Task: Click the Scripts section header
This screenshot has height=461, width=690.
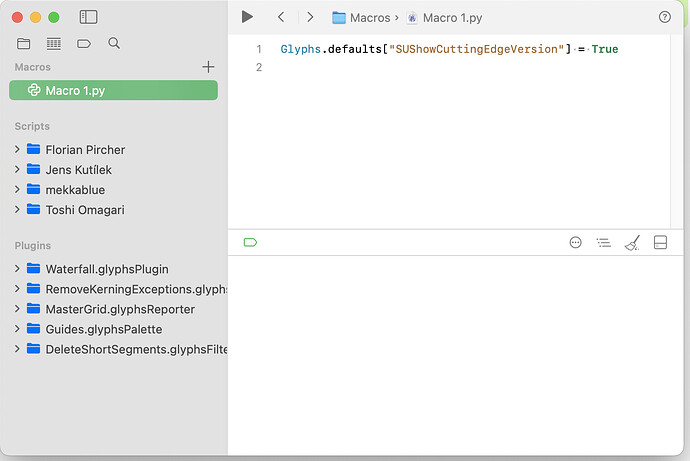Action: [32, 126]
